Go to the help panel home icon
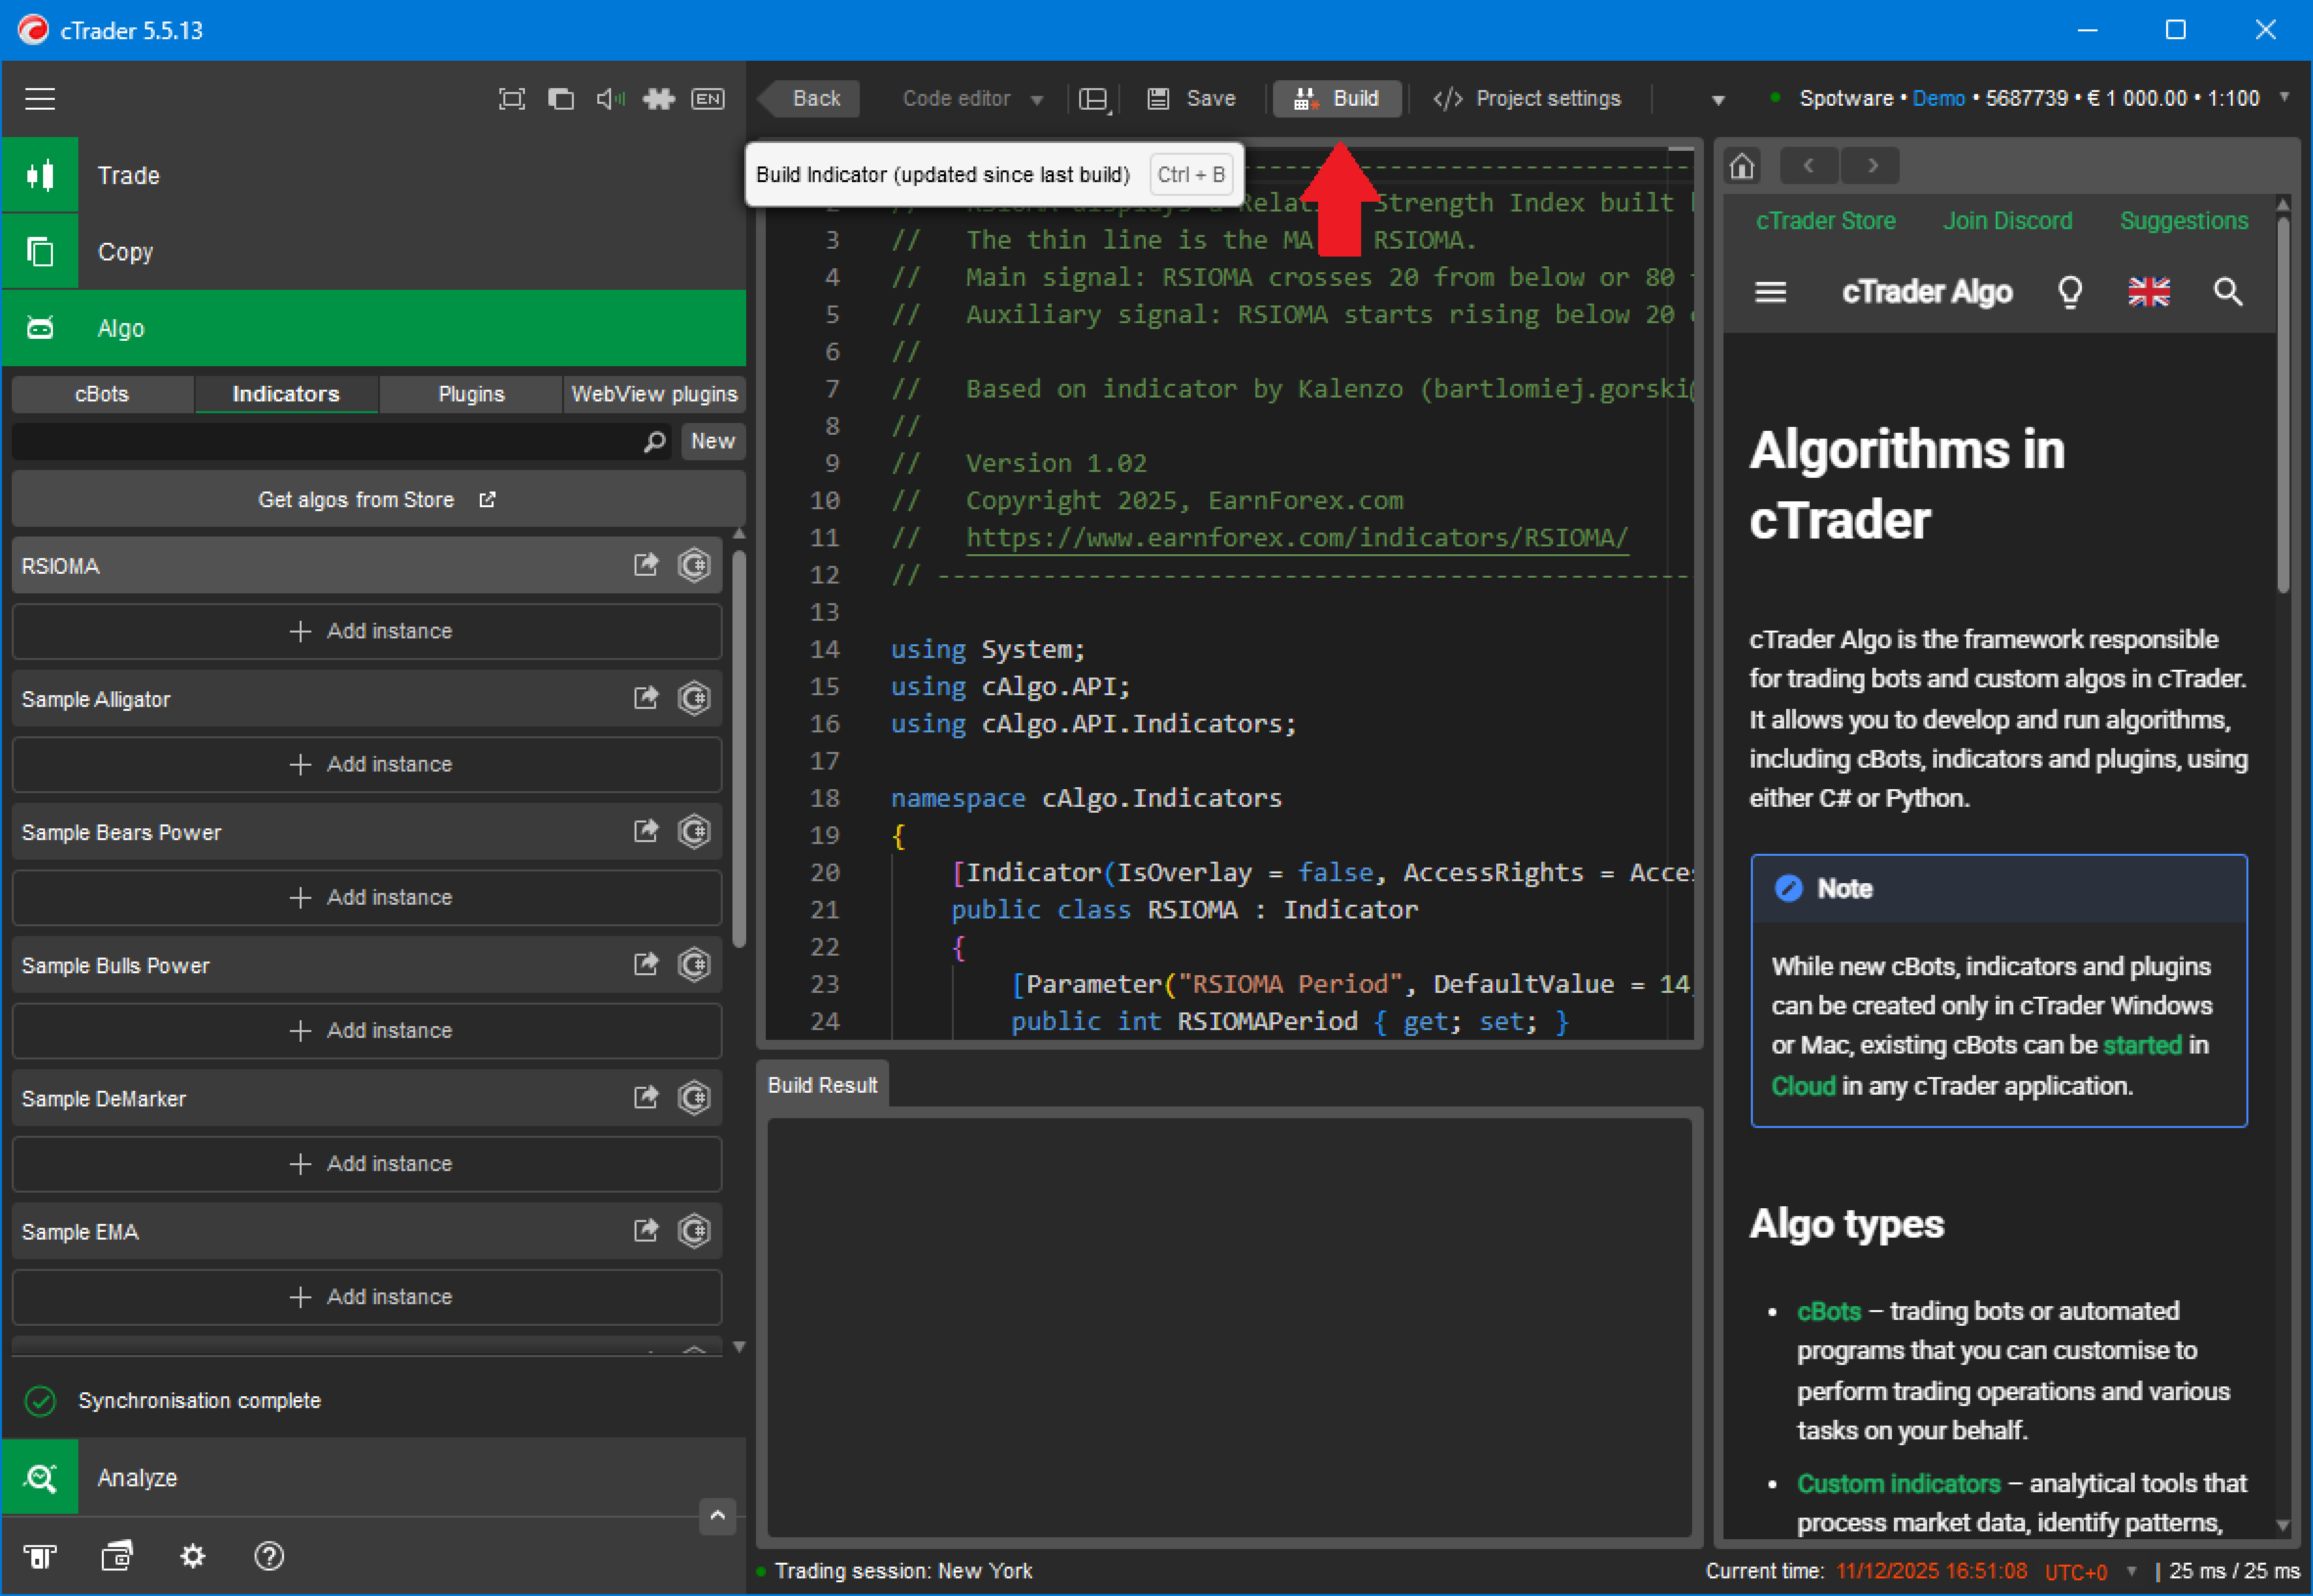2313x1596 pixels. pos(1742,165)
